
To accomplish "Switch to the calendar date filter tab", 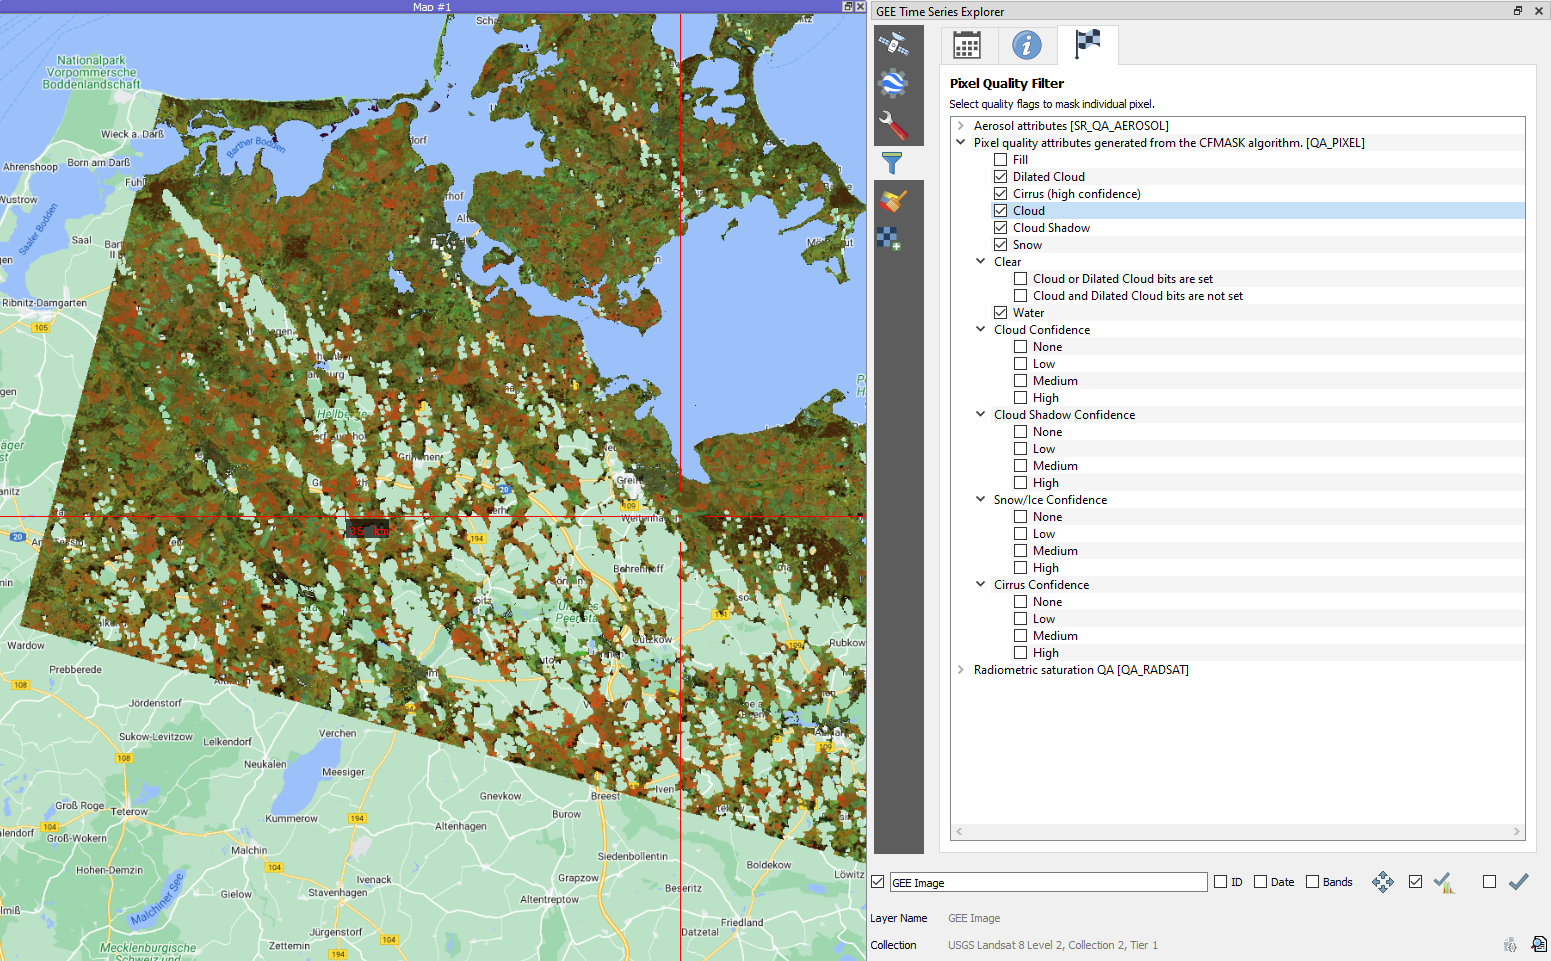I will 967,45.
